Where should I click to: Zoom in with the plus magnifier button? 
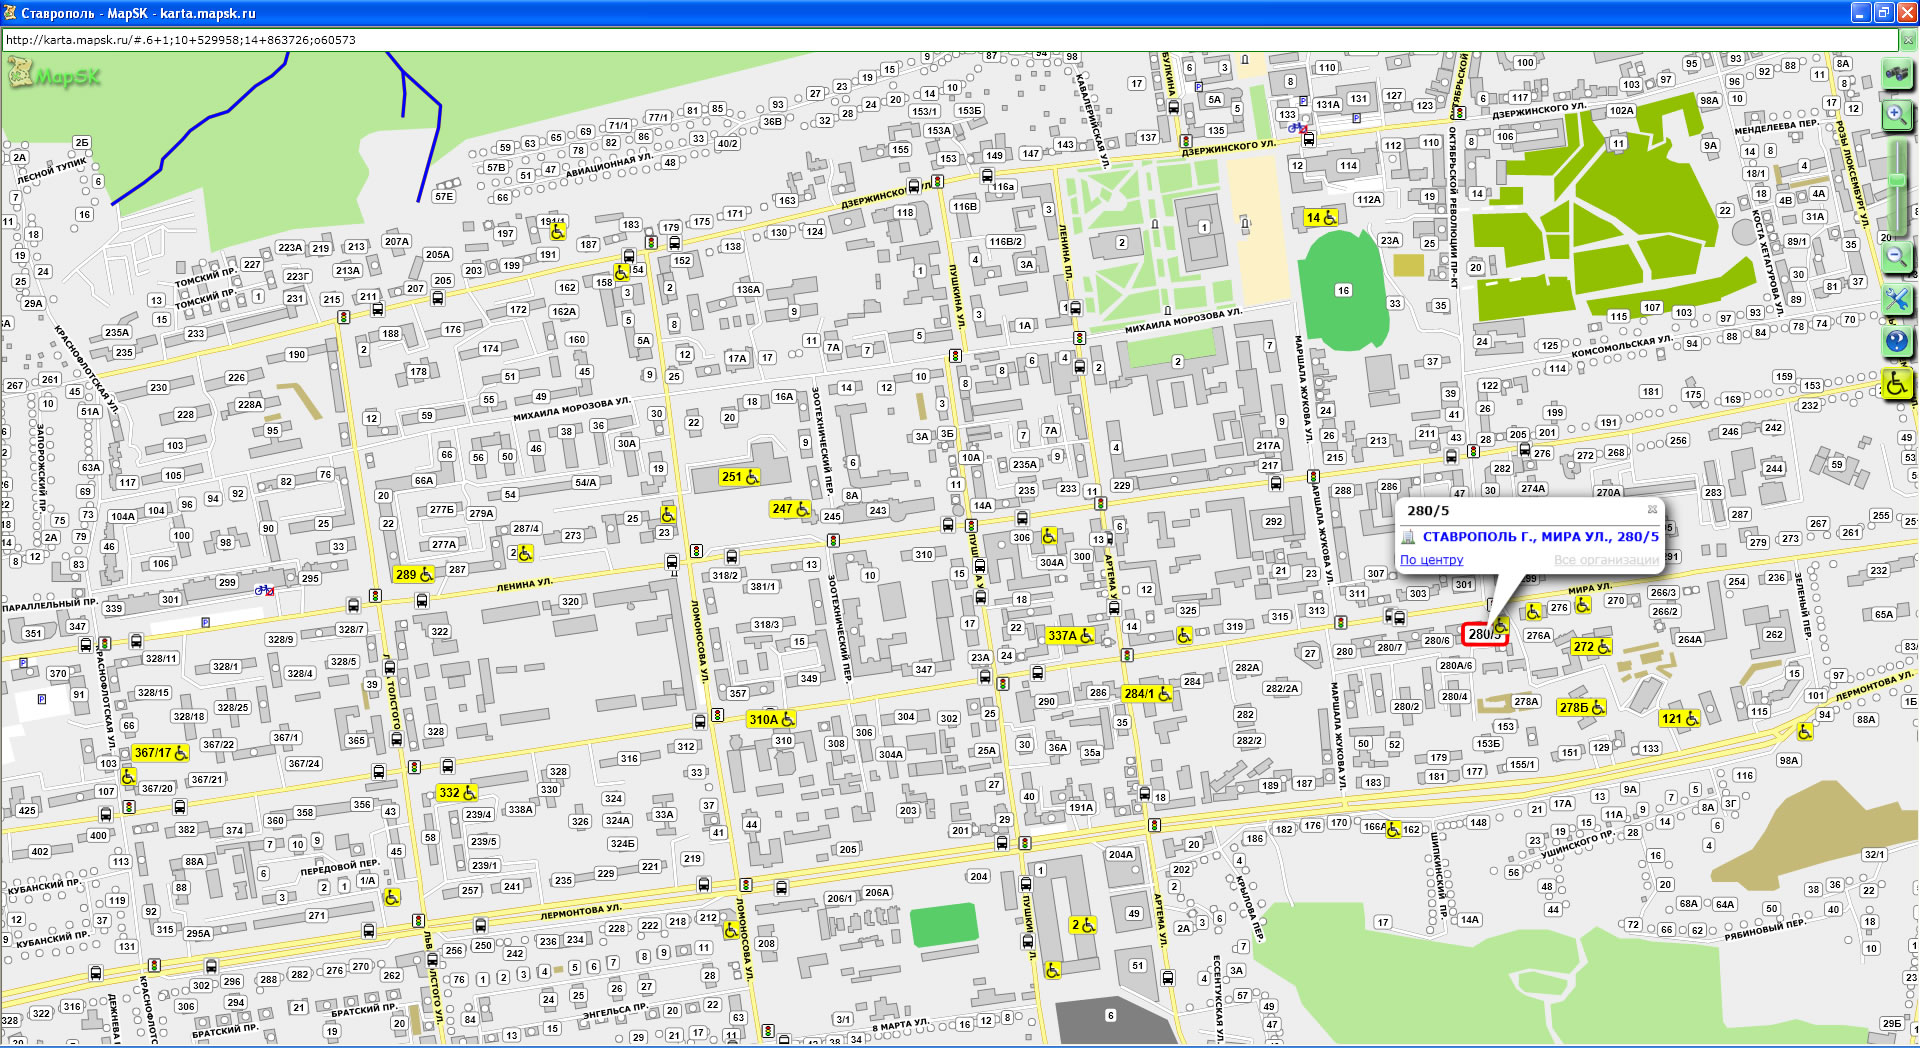(1897, 115)
